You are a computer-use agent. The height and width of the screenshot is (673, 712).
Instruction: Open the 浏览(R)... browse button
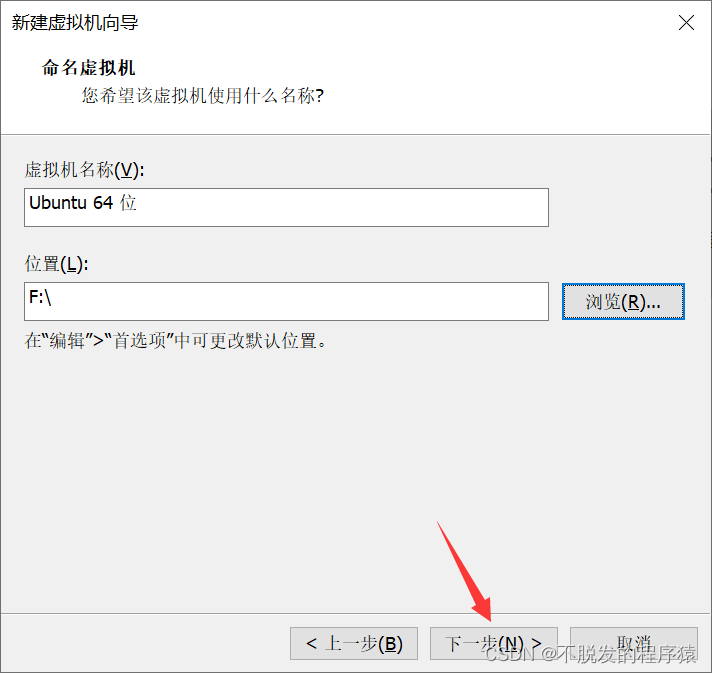coord(623,302)
